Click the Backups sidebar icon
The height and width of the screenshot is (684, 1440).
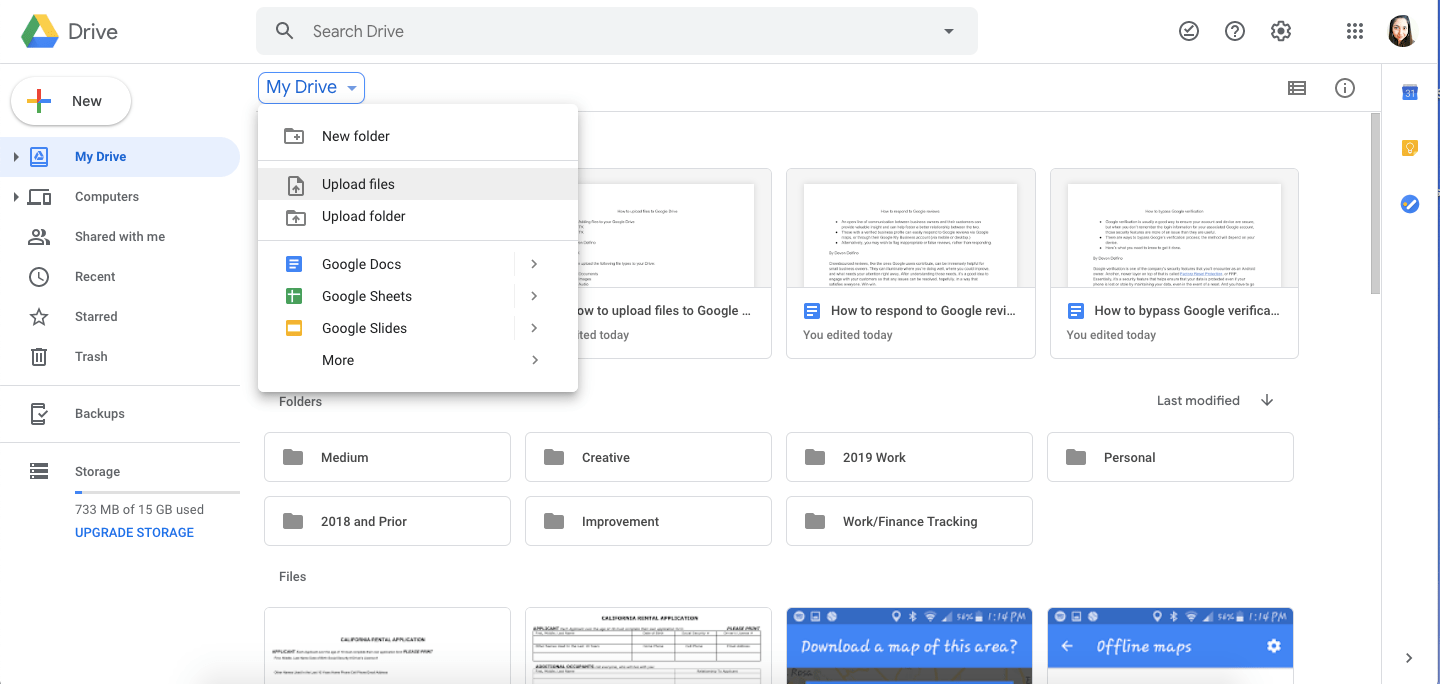[x=39, y=413]
